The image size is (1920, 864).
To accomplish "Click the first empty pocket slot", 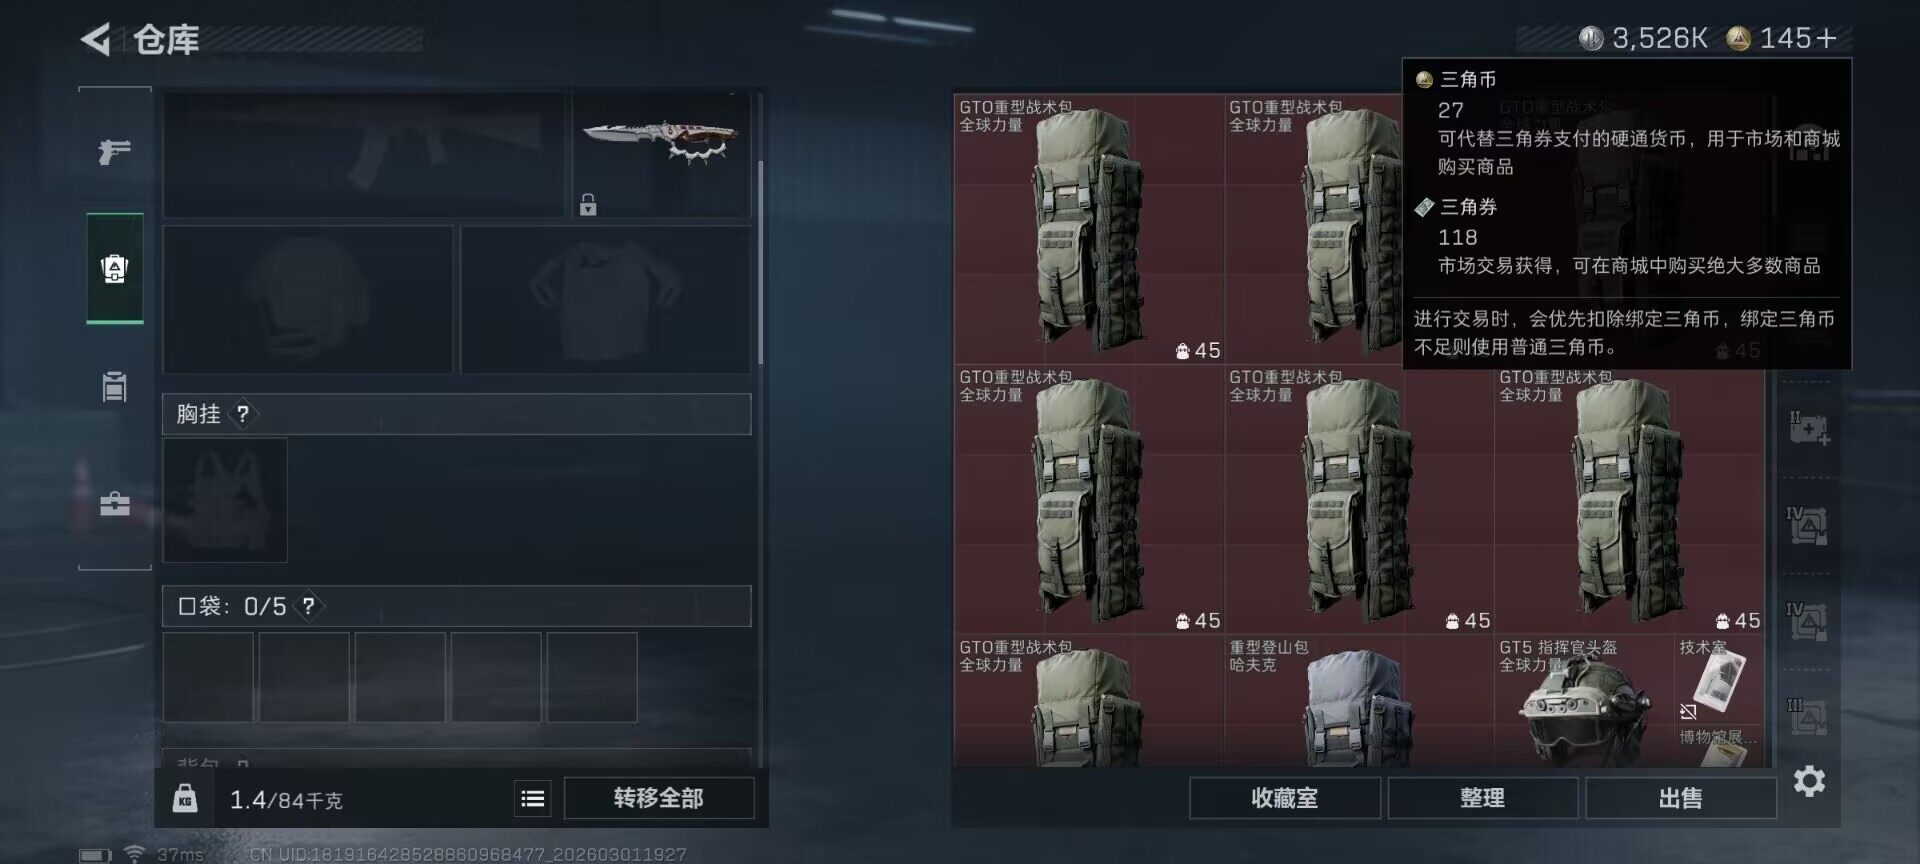I will coord(208,677).
